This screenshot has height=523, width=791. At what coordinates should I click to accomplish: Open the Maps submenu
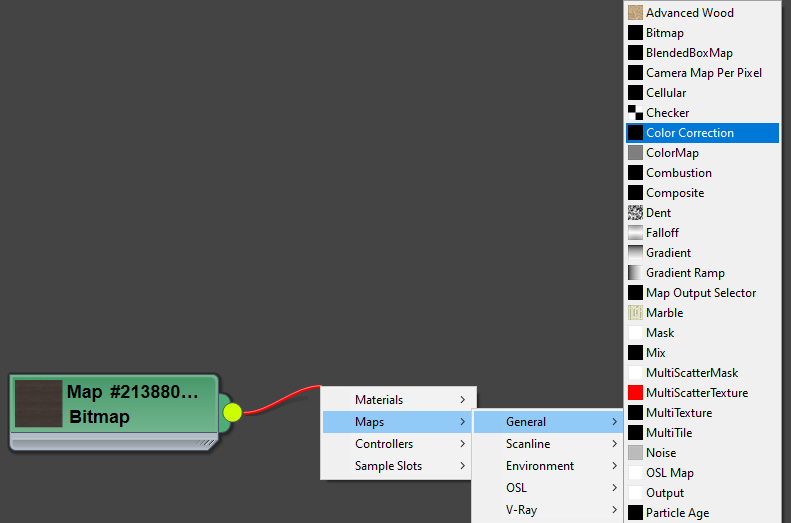(397, 422)
